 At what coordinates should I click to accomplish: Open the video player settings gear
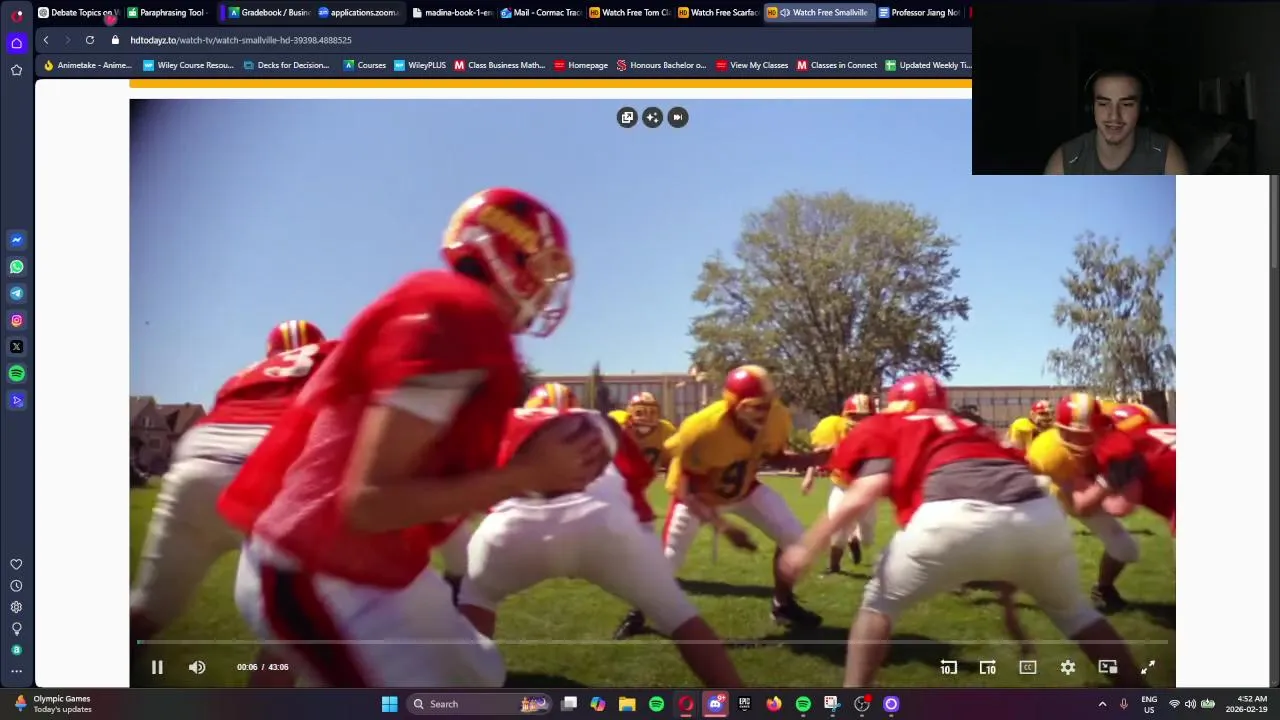pos(1068,667)
